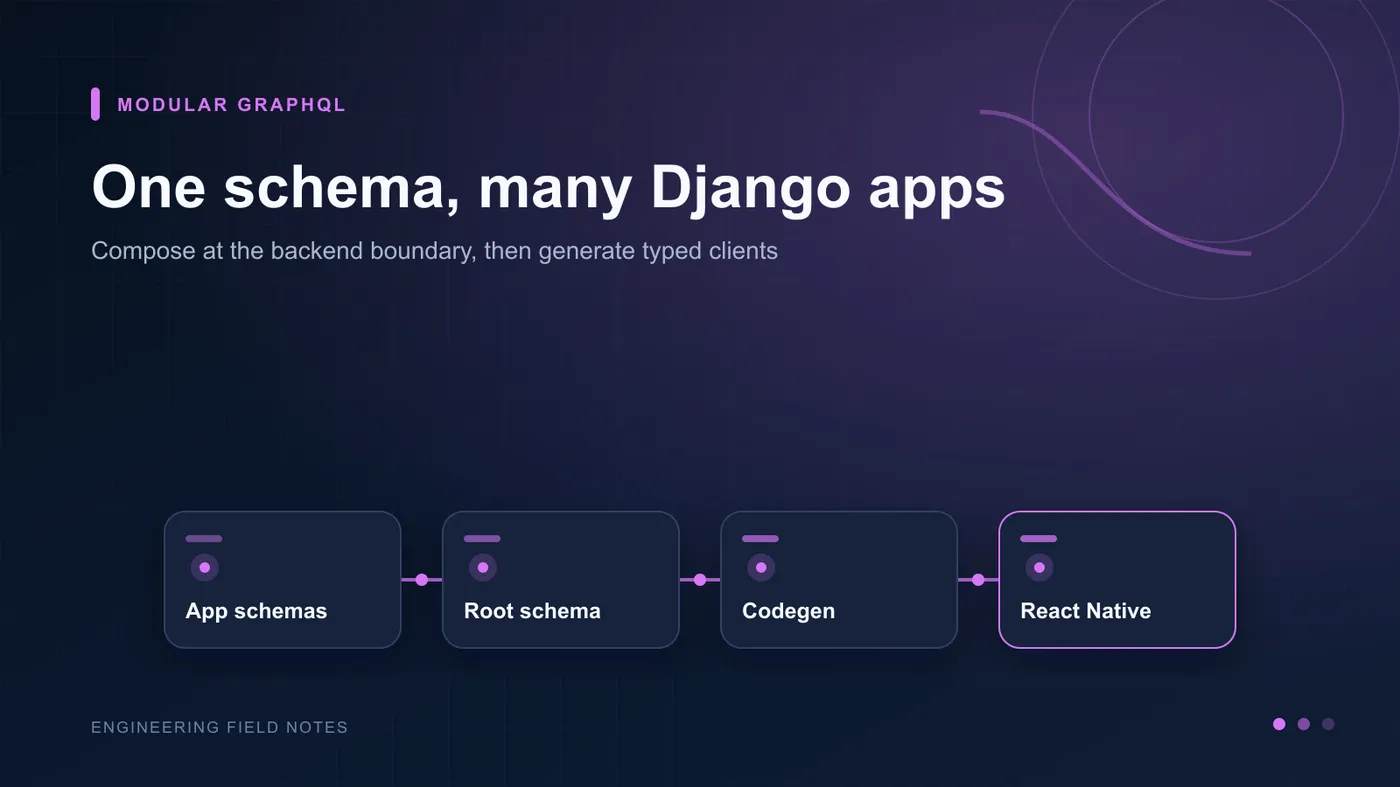Click the dot icon in React Native card
Image resolution: width=1400 pixels, height=787 pixels.
[1039, 567]
